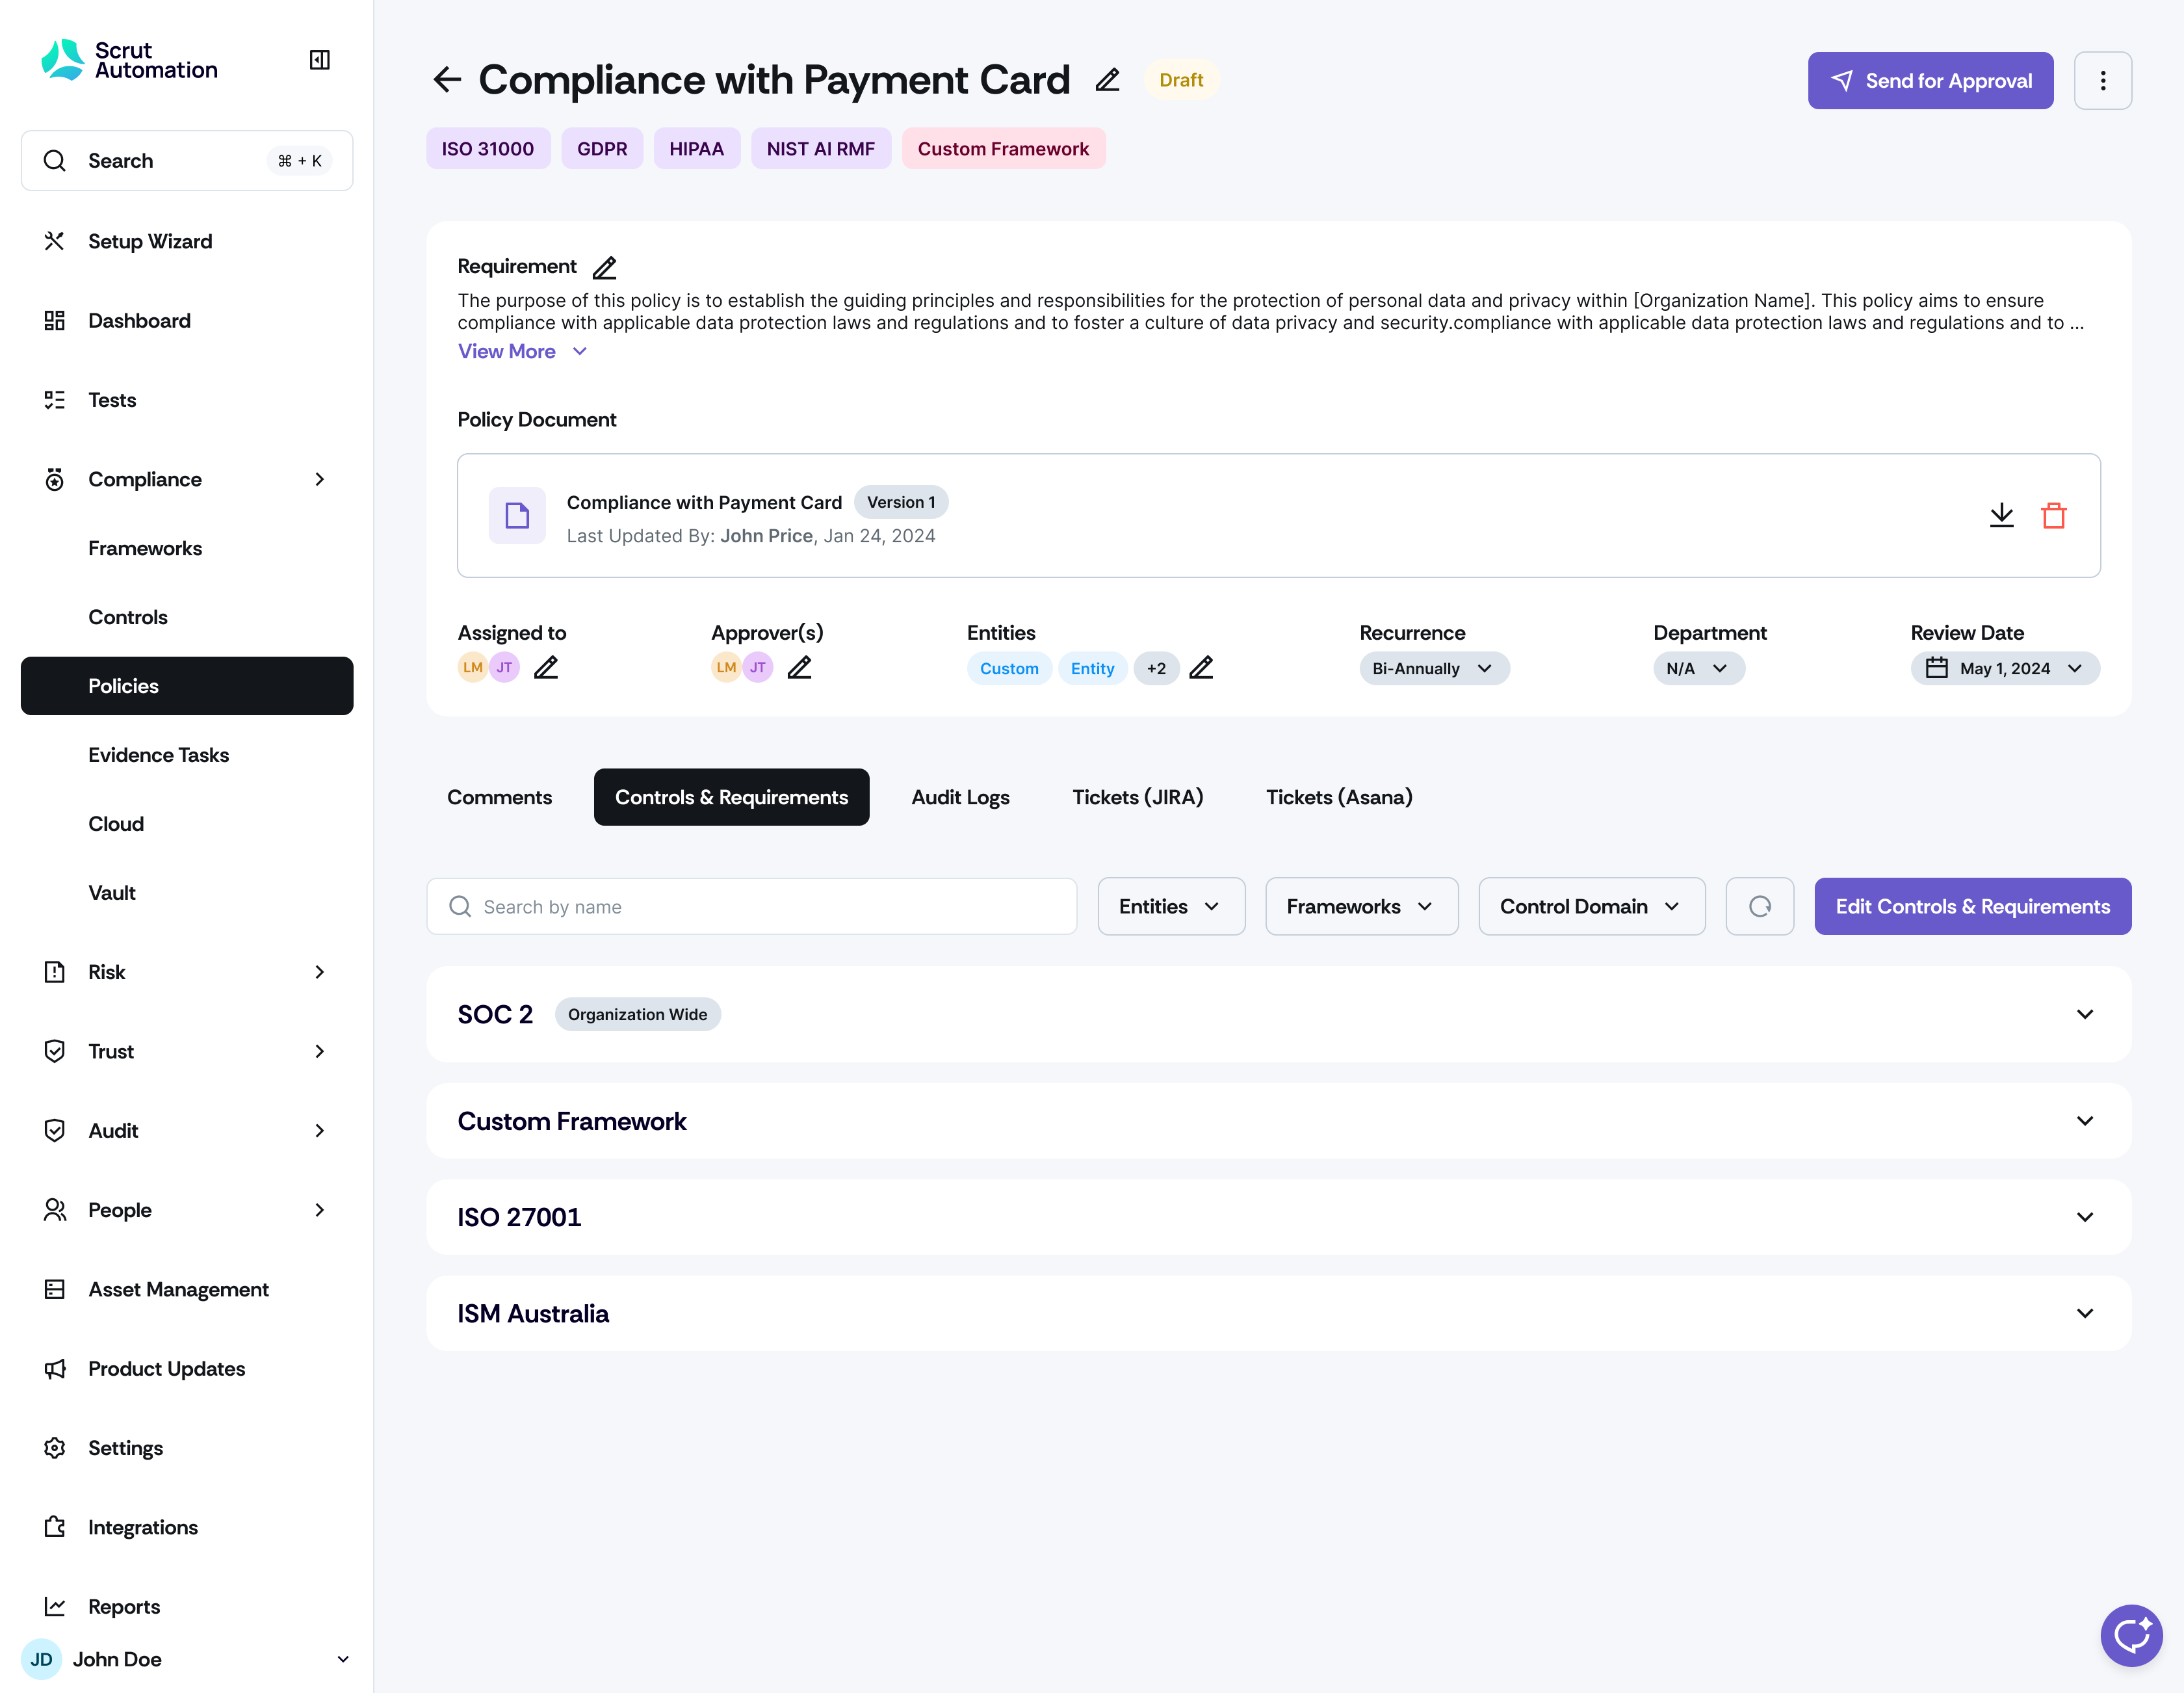Open the Recurrence Bi-Annually dropdown
This screenshot has height=1693, width=2184.
(1433, 668)
